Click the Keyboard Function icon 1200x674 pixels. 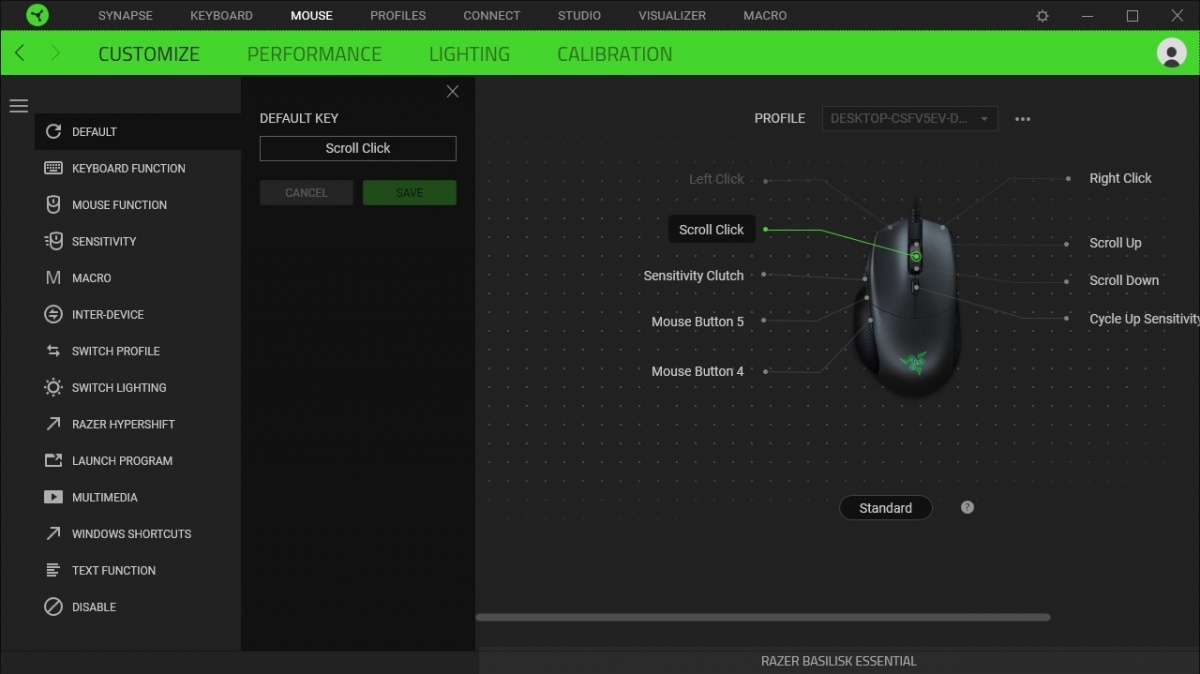pos(53,168)
